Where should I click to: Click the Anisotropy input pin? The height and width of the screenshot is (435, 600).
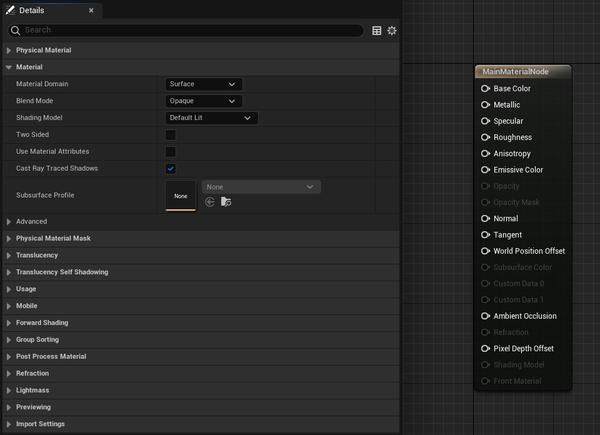(485, 154)
